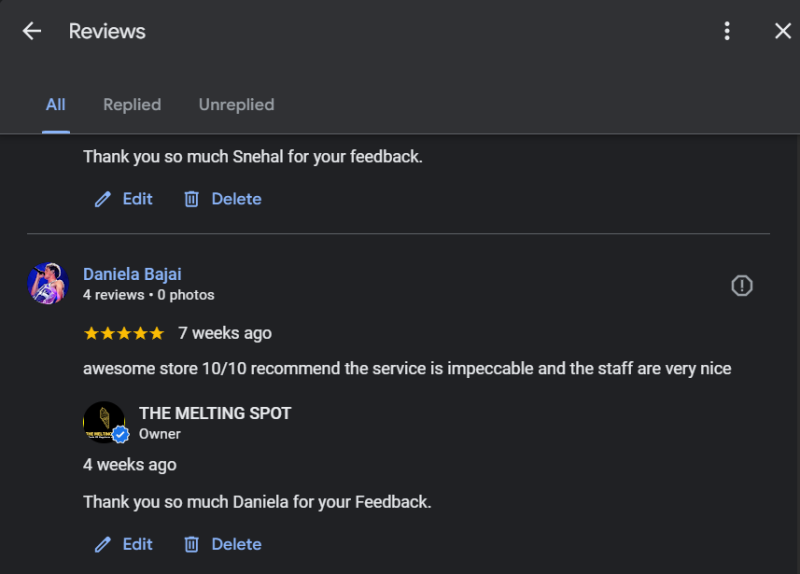The image size is (800, 574).
Task: Click The Melting Spot owner logo
Action: (103, 422)
